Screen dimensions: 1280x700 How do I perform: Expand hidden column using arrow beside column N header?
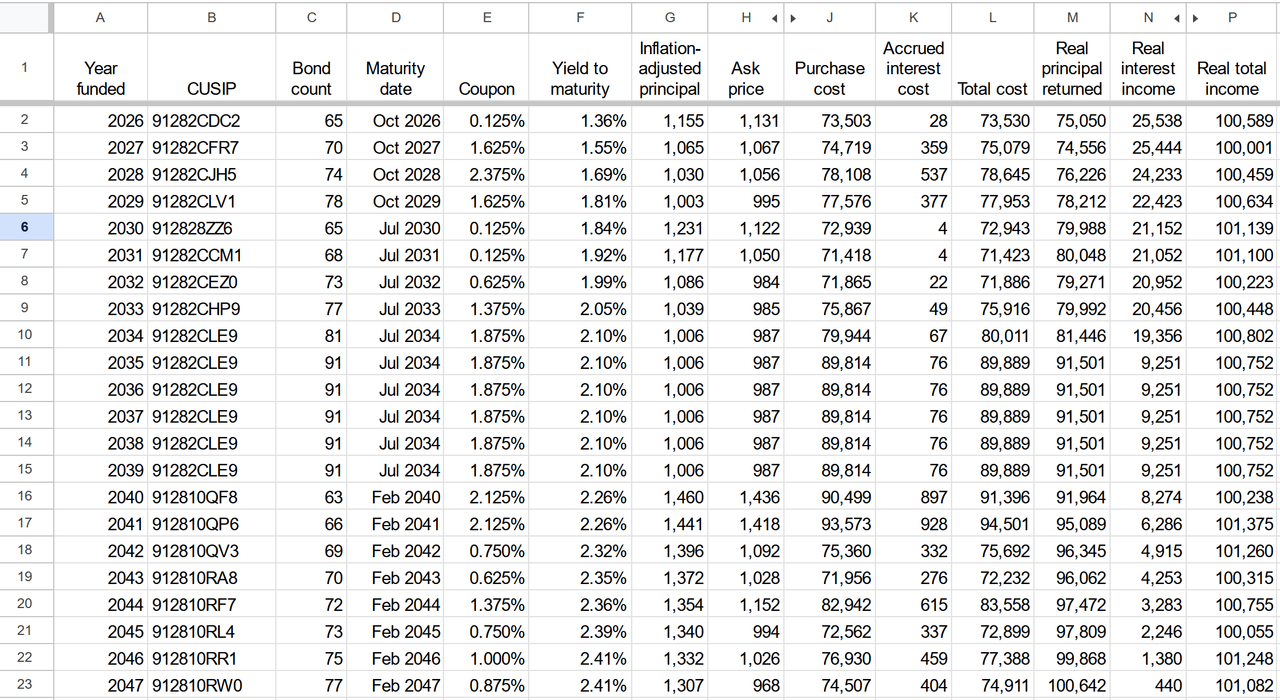[1176, 18]
